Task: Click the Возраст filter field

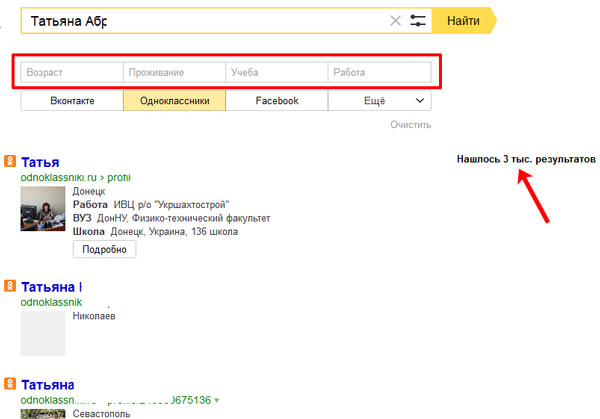Action: [72, 73]
